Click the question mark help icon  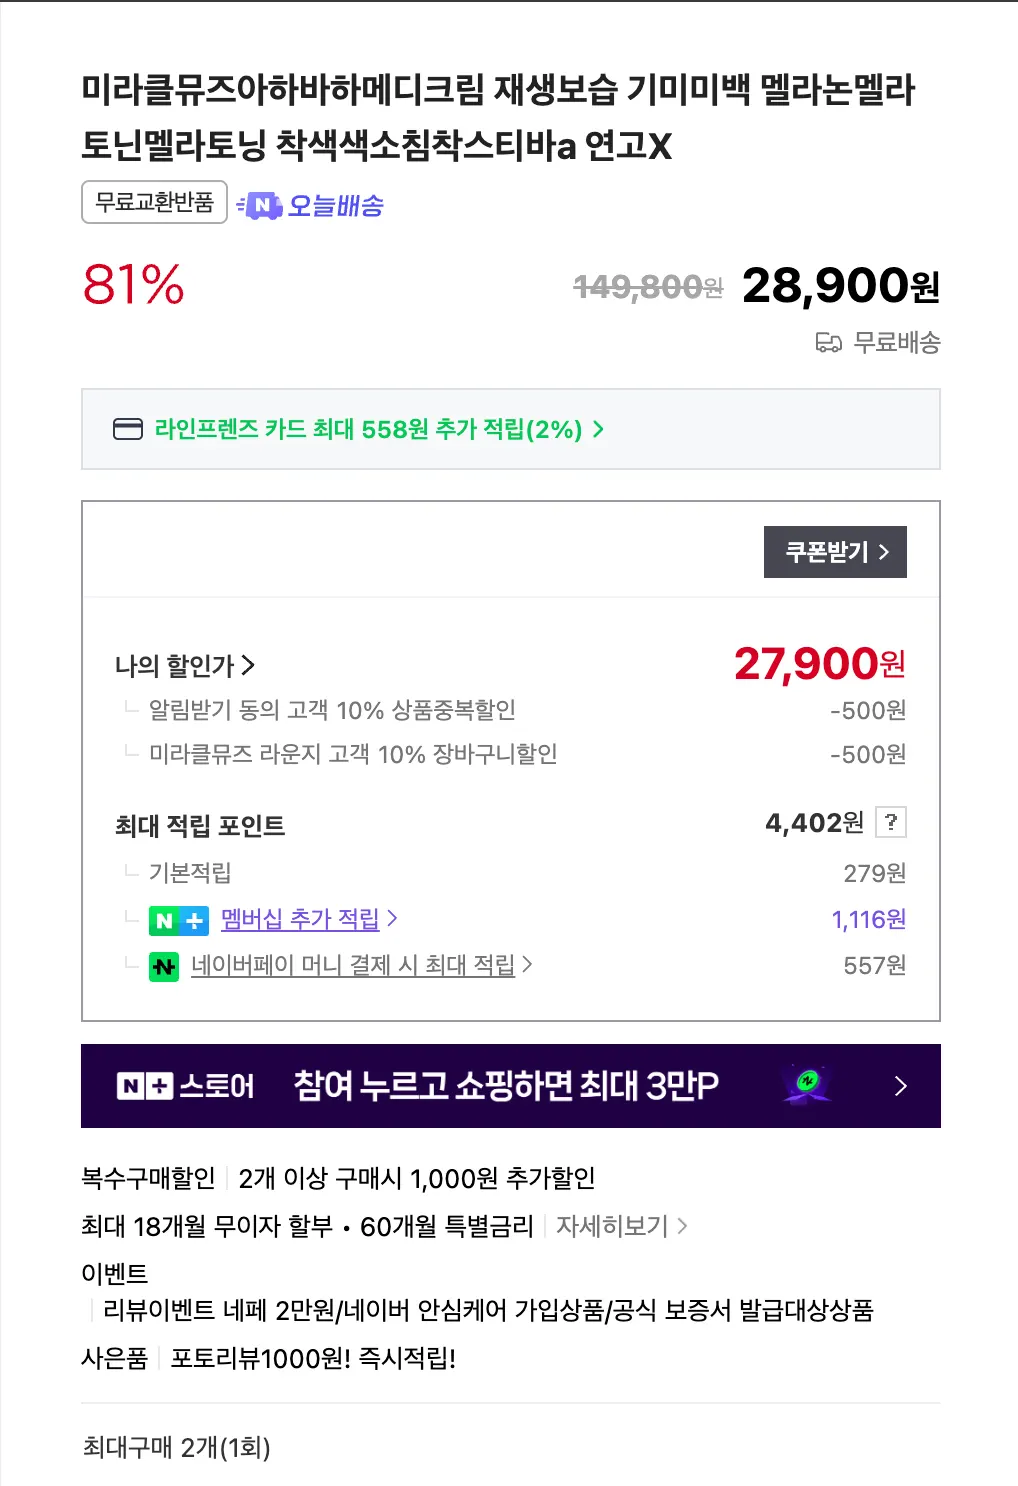click(x=890, y=822)
